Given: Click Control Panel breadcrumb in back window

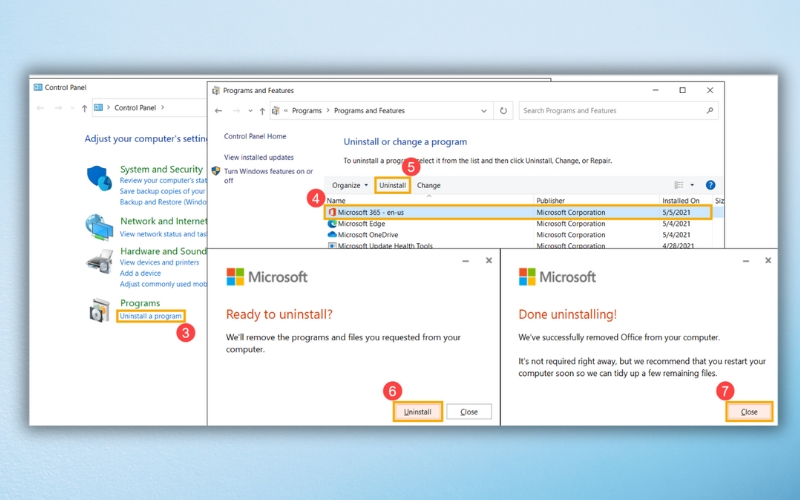Looking at the screenshot, I should pos(135,108).
